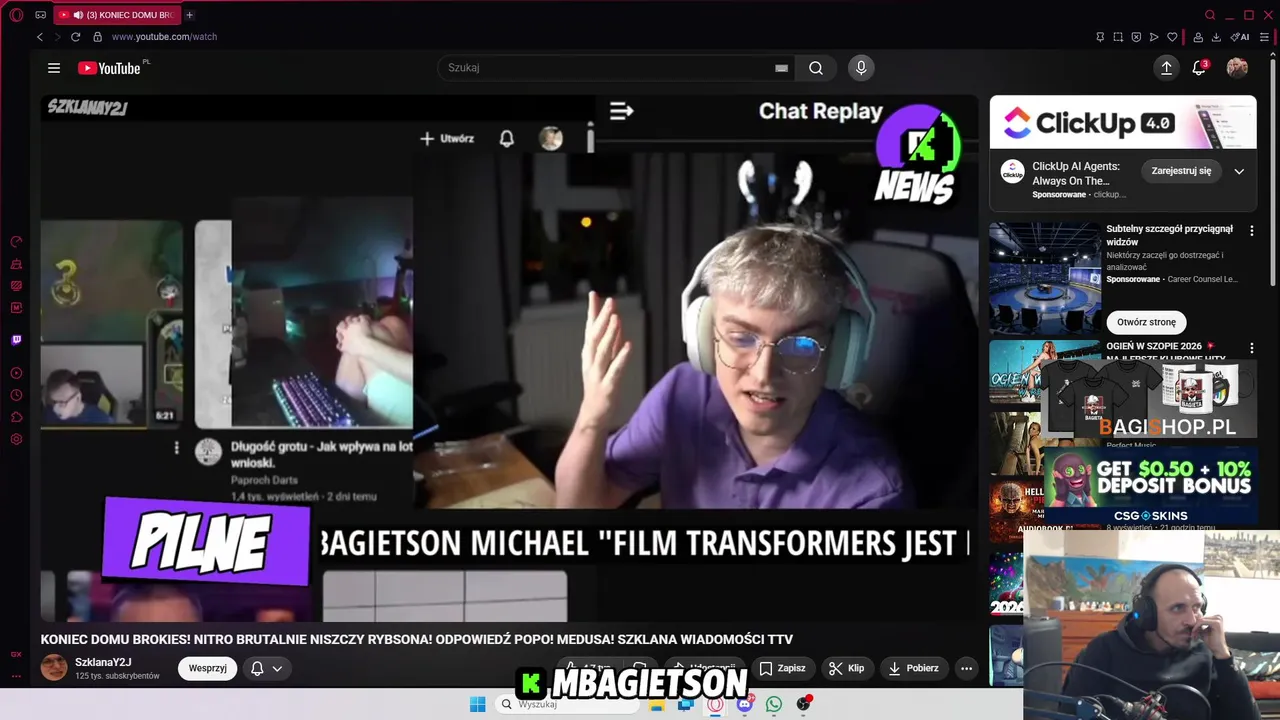
Task: Open Opera flow send icon
Action: [1154, 37]
